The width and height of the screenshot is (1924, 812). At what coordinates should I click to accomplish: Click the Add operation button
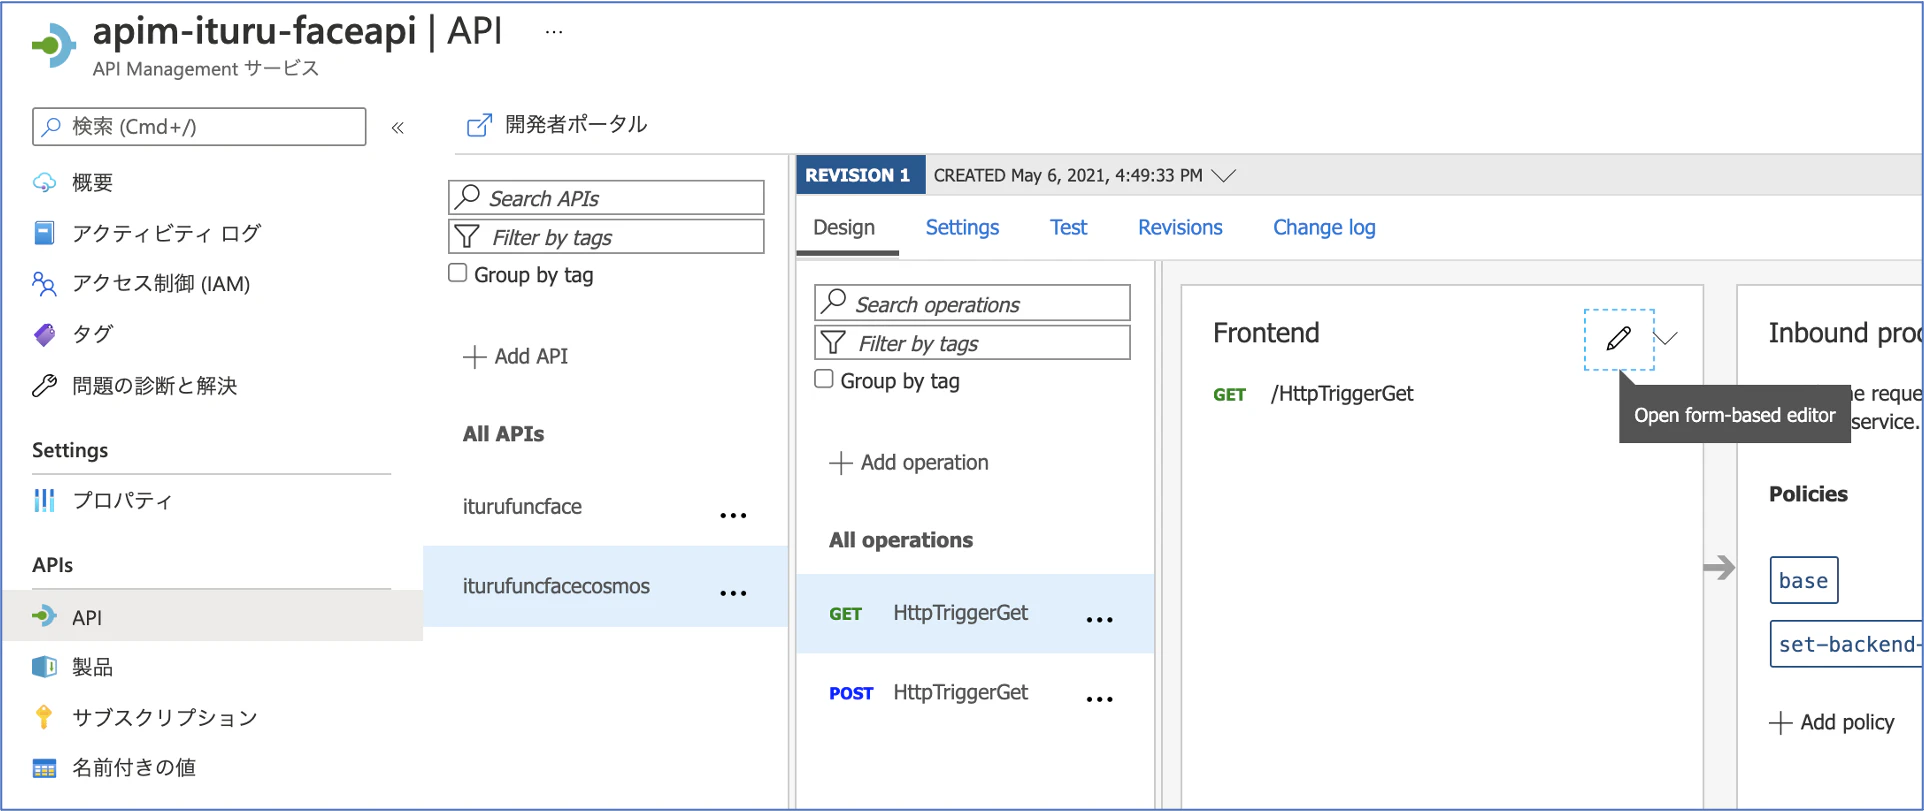[x=909, y=463]
